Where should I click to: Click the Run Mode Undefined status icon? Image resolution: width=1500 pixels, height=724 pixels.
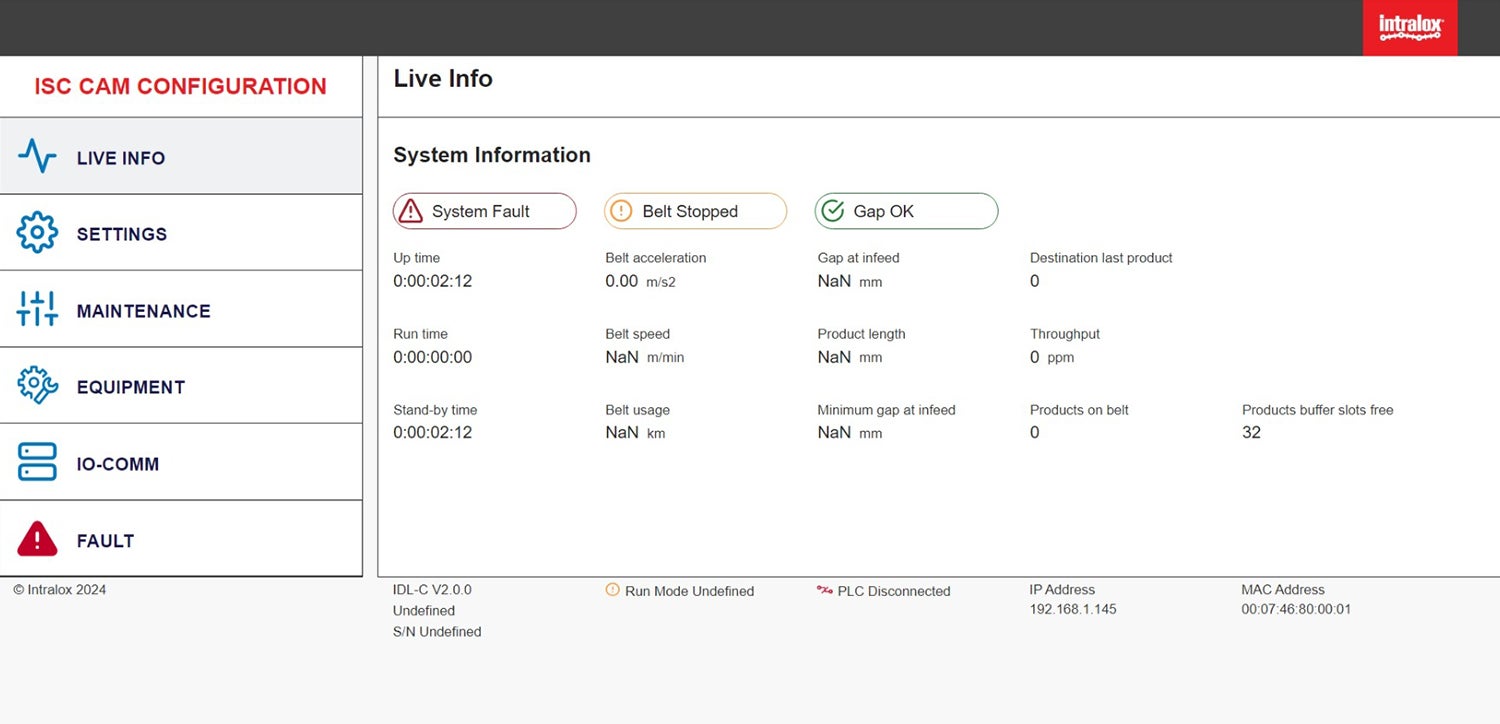point(613,591)
